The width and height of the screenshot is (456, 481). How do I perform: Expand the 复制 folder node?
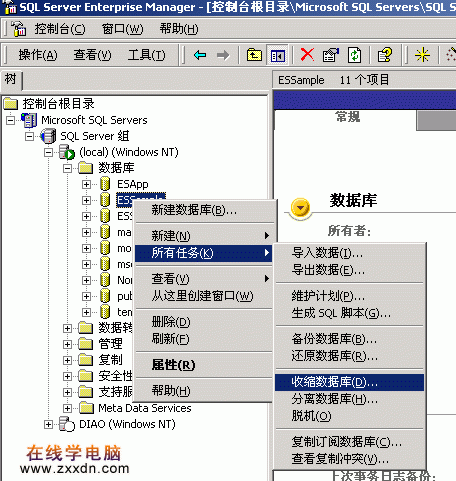click(67, 360)
